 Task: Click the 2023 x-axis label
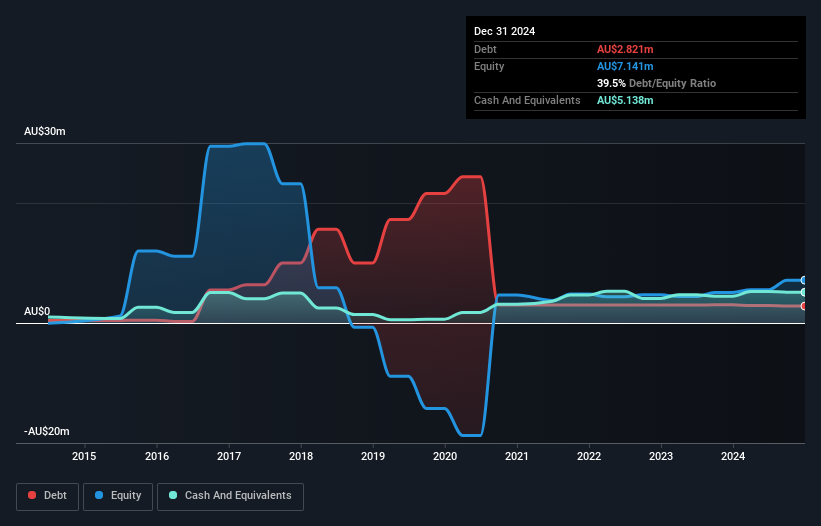(x=661, y=456)
